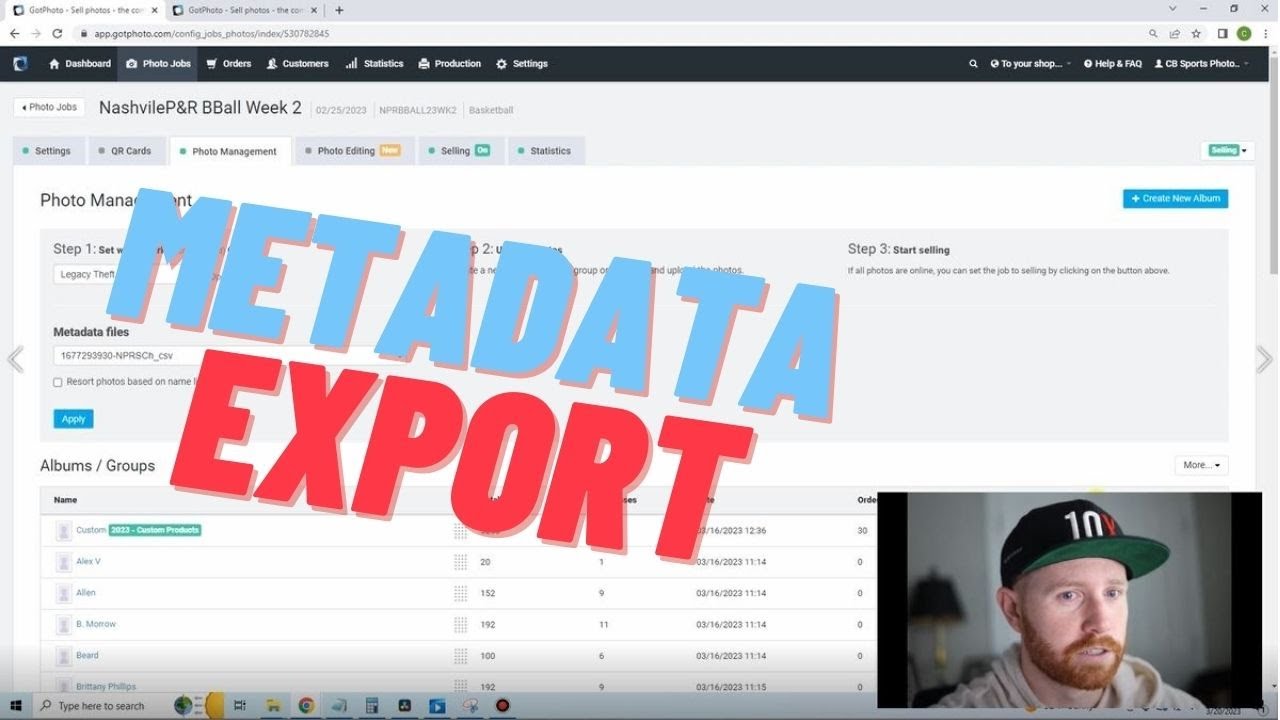Expand the CB Sports Photo account menu
This screenshot has height=720, width=1280.
coord(1201,64)
